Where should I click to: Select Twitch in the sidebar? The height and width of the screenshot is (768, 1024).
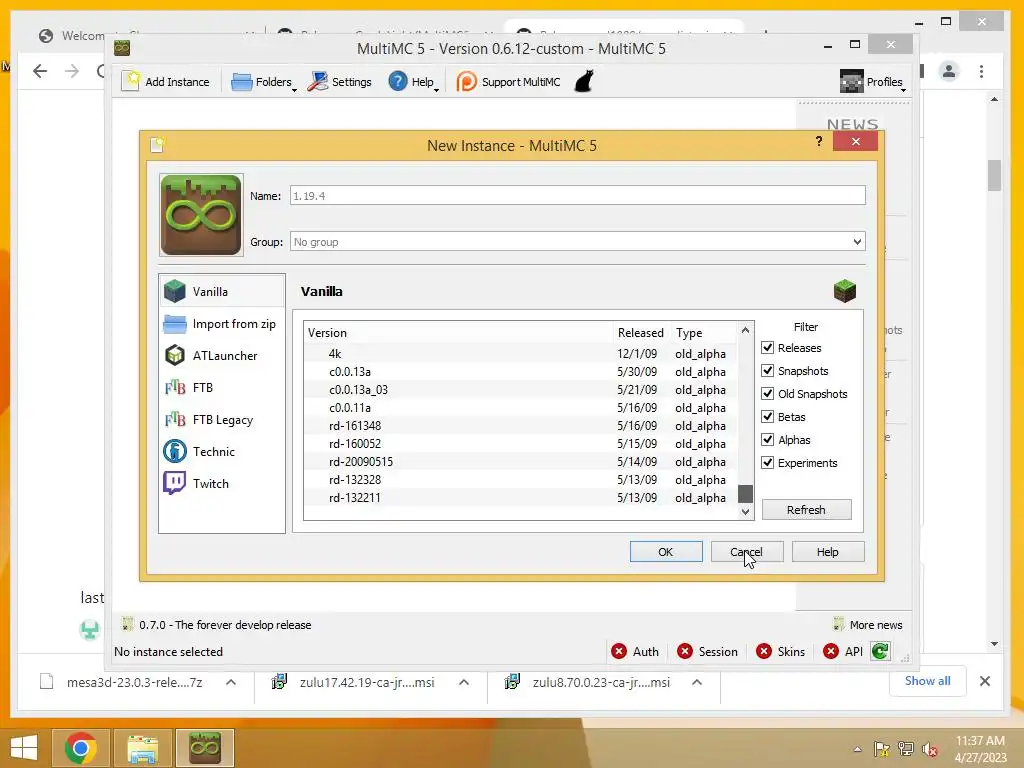coord(222,483)
